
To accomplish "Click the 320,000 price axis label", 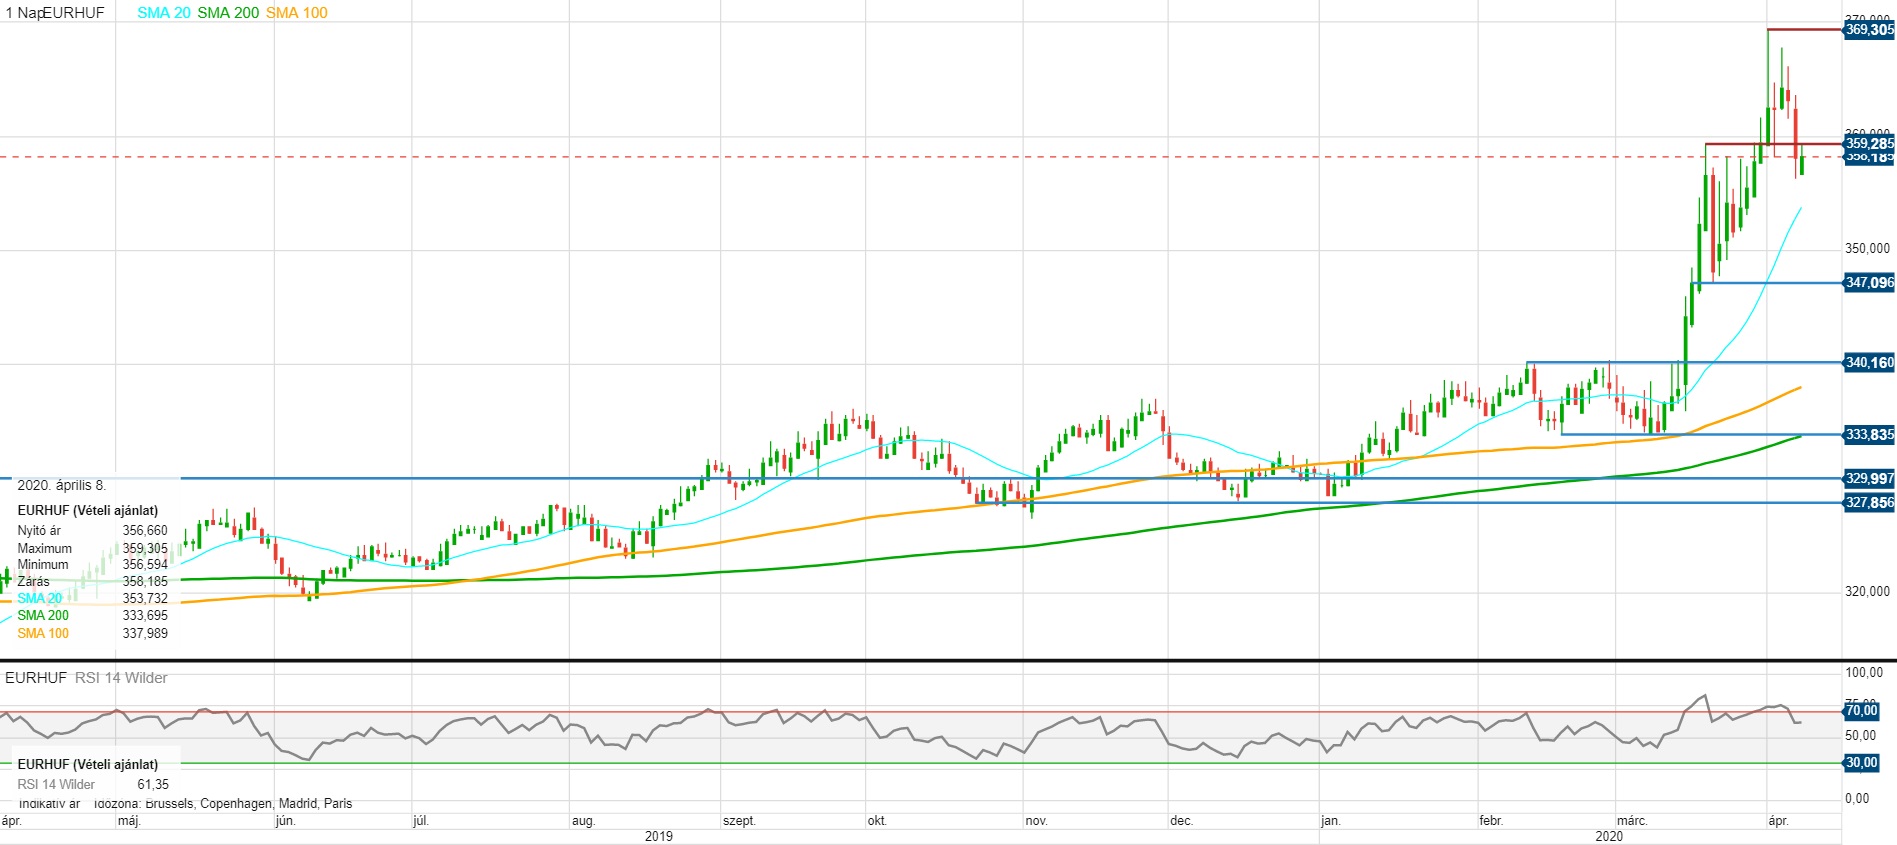I will point(1868,592).
